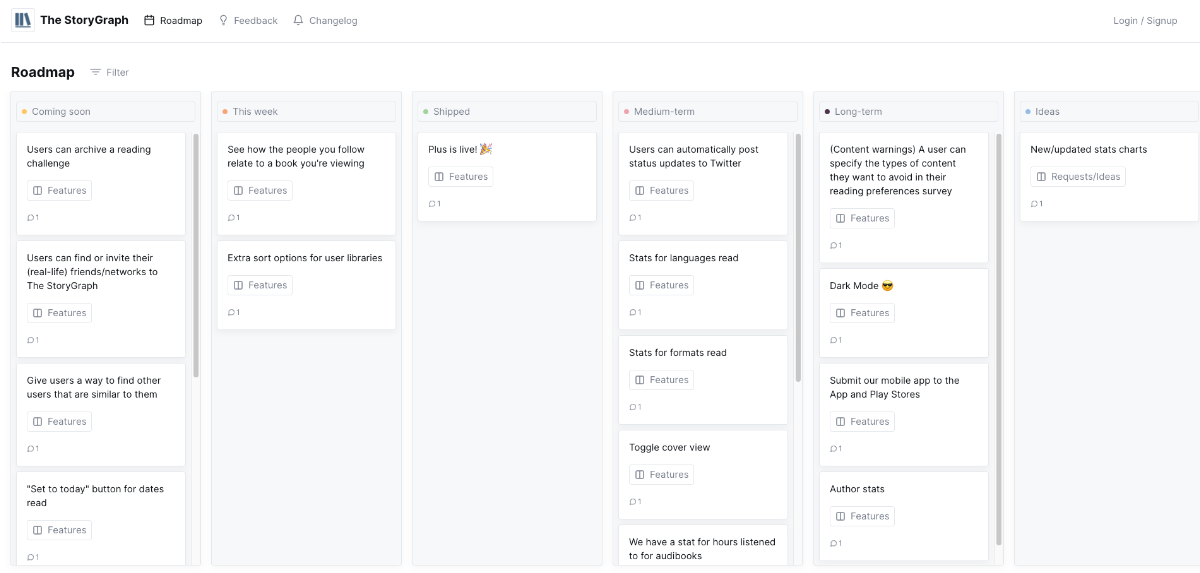
Task: Open the Roadmap tab
Action: coord(173,20)
